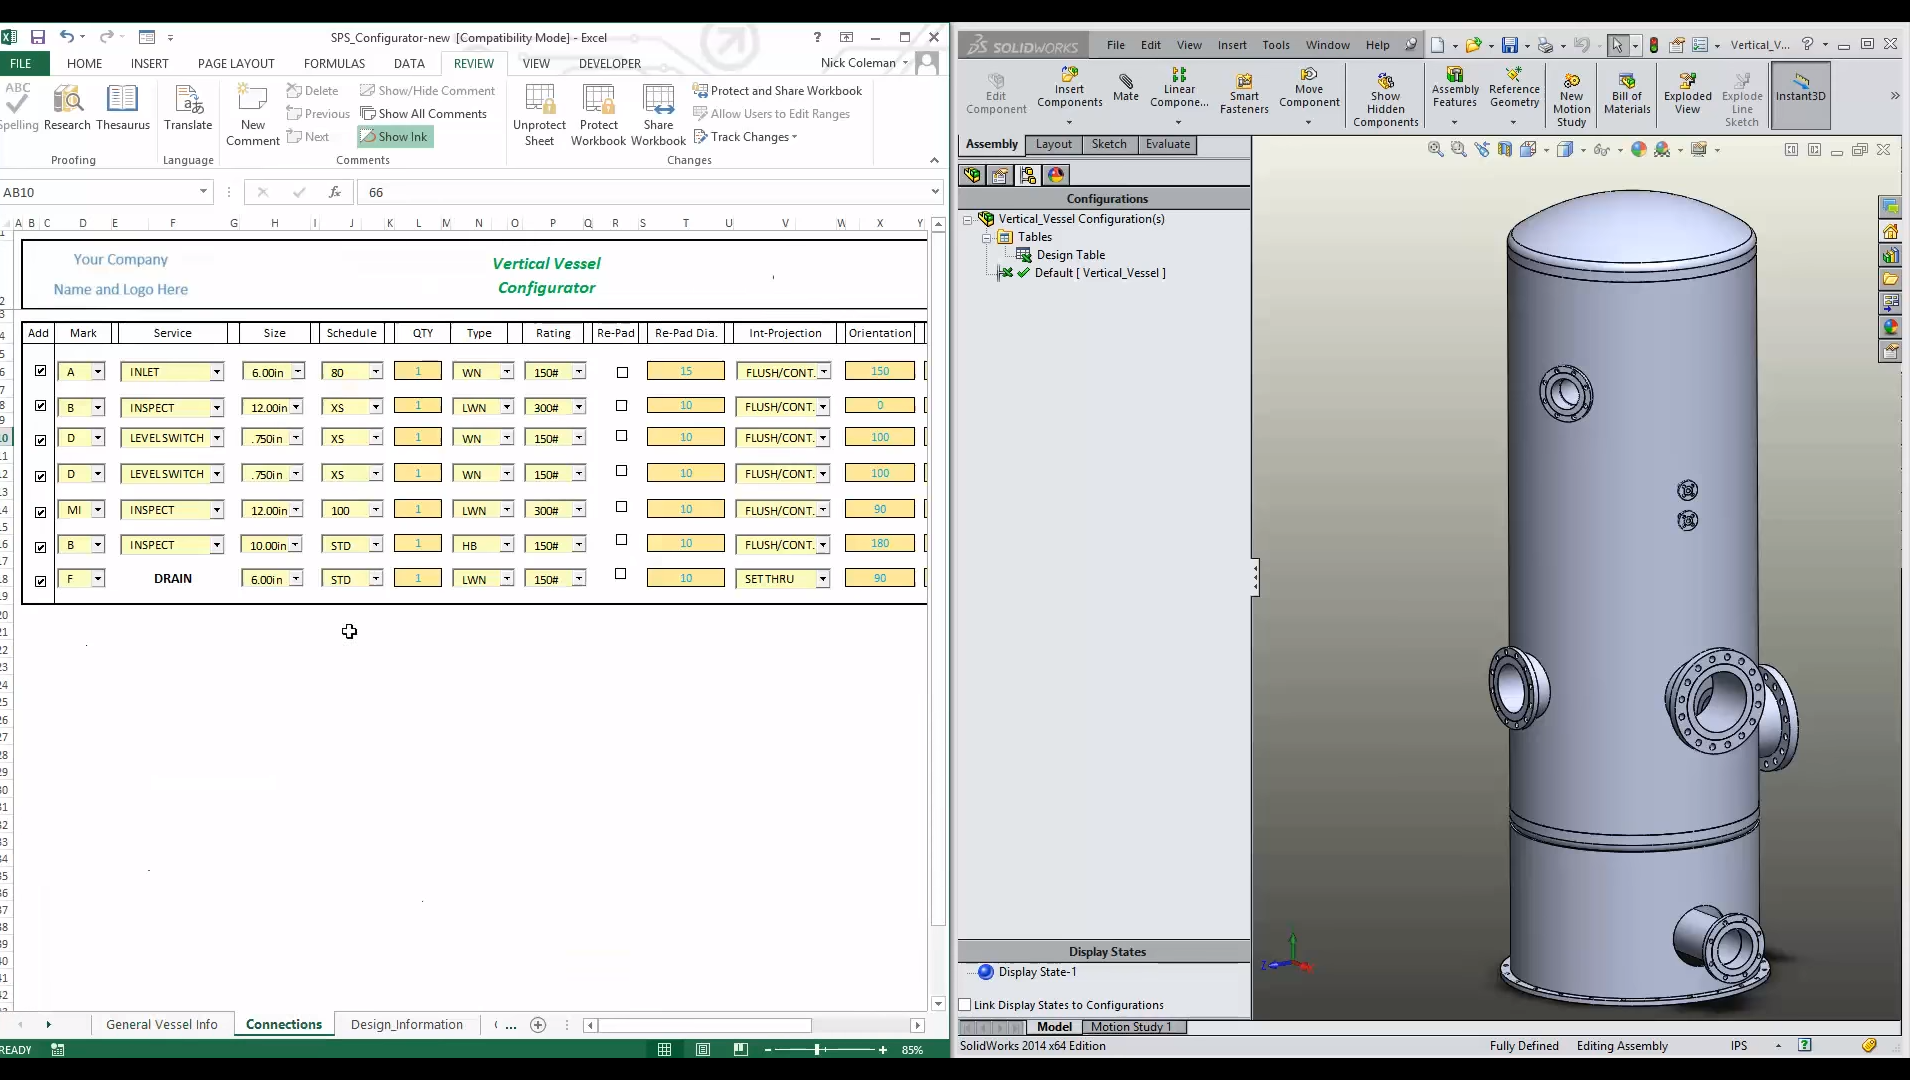
Task: Open the Design_Information sheet tab
Action: point(406,1024)
